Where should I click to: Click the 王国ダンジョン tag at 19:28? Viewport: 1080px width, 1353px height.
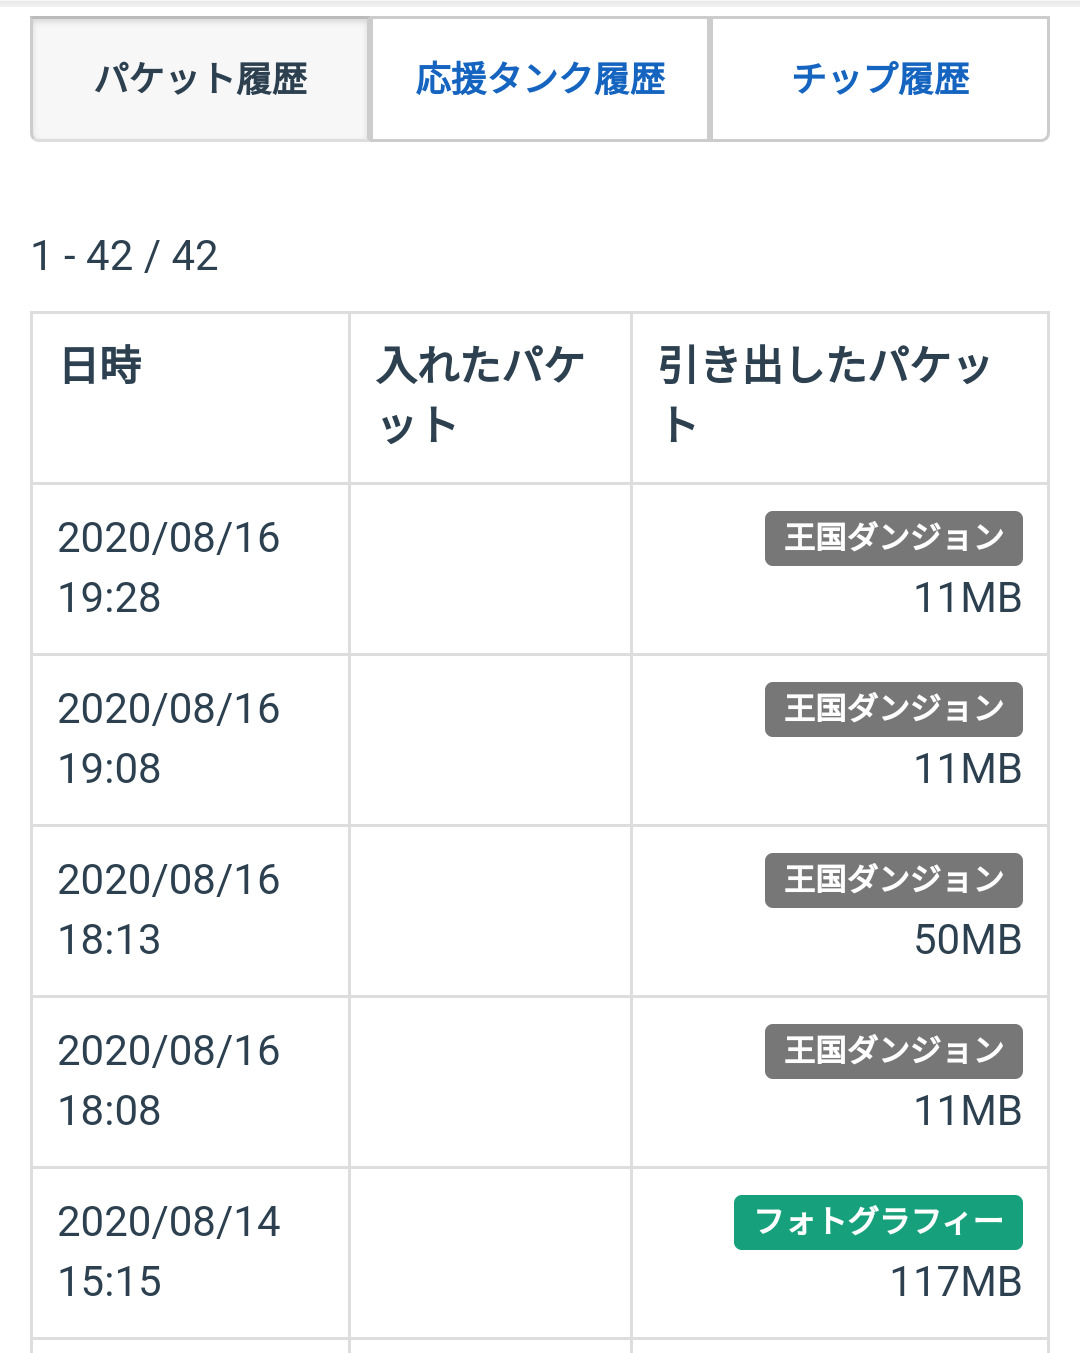pos(893,538)
